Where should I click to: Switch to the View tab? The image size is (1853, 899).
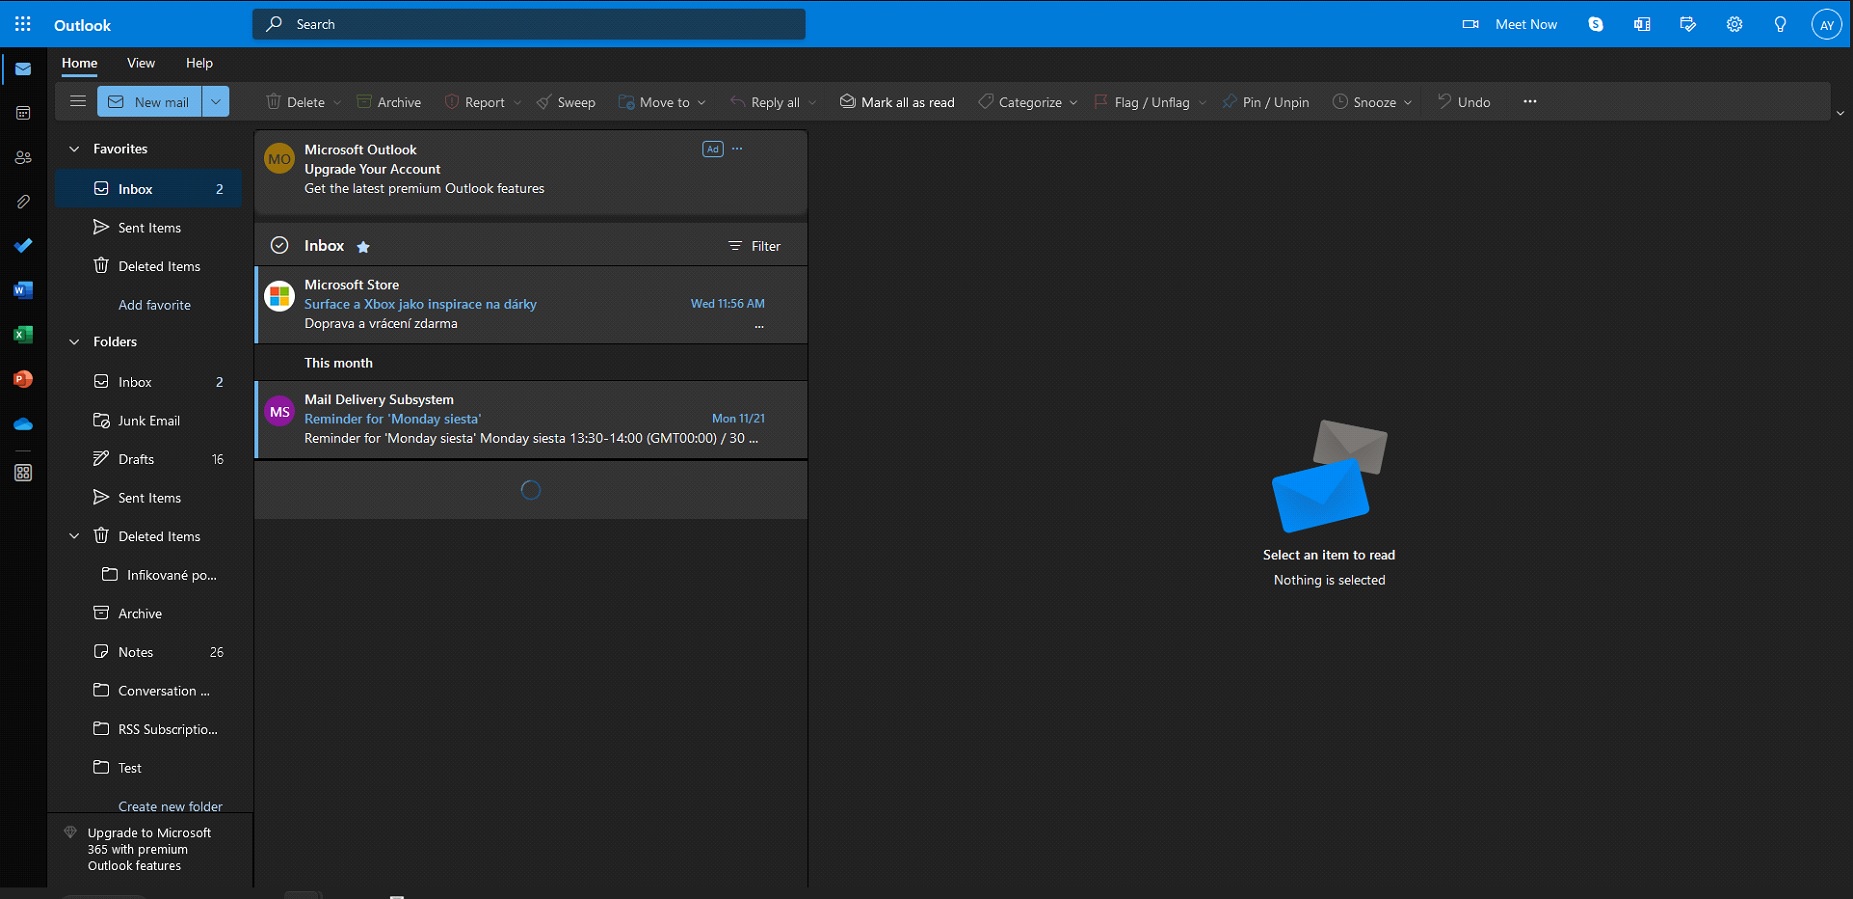click(x=141, y=63)
